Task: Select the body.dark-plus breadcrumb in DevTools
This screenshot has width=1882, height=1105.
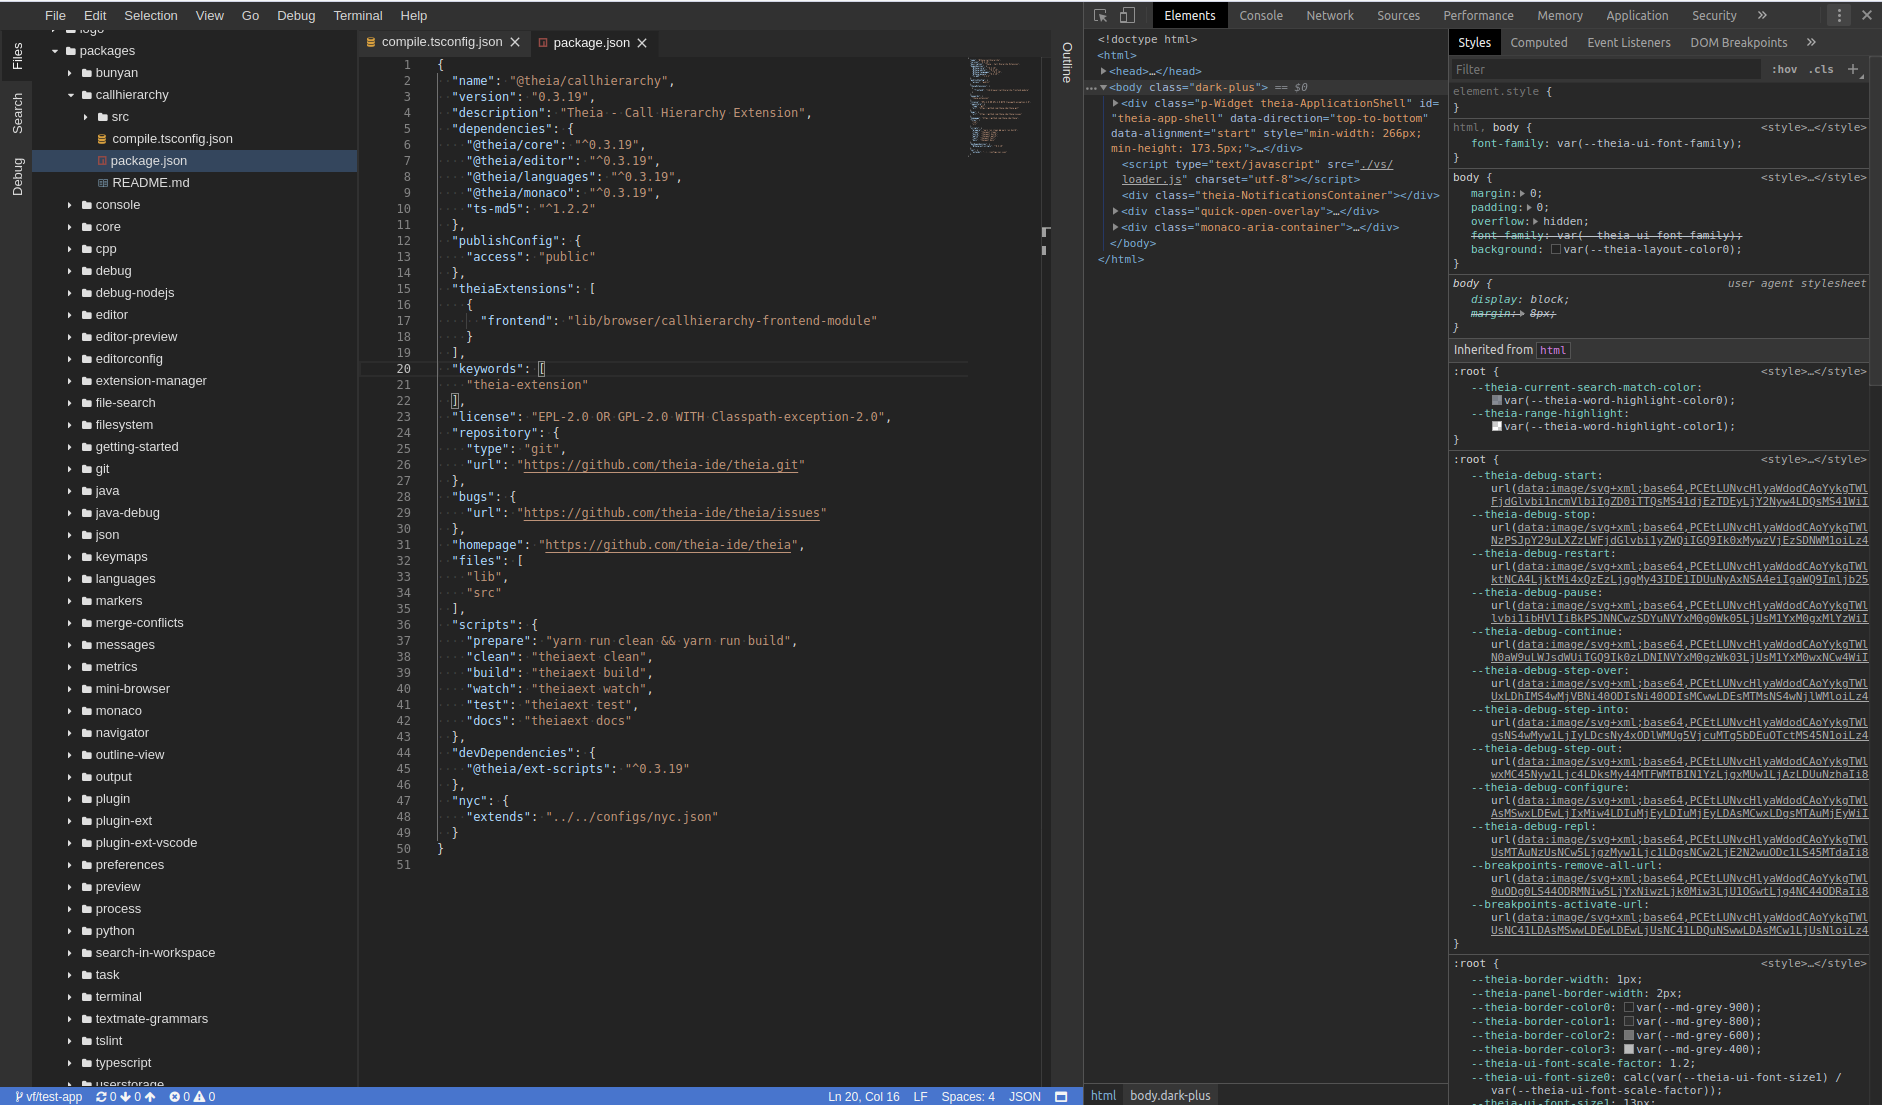Action: pos(1169,1095)
